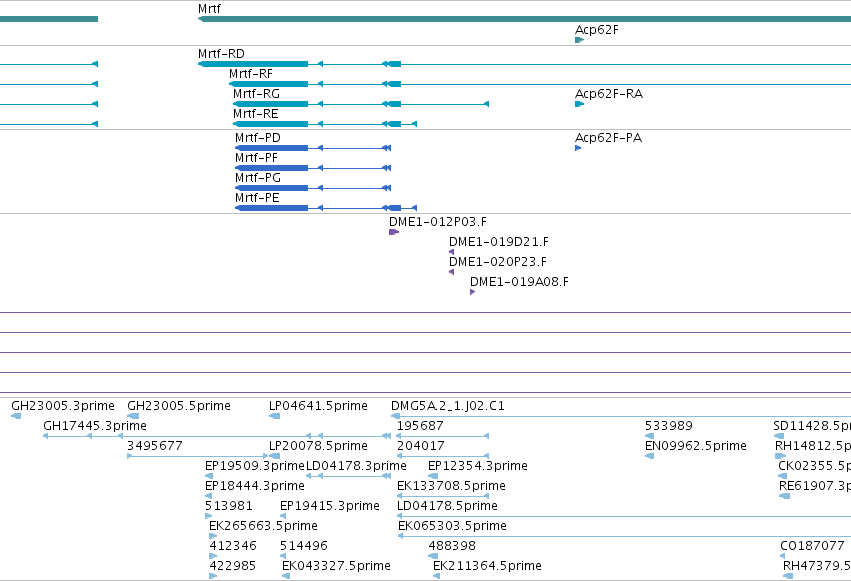Select the 514496 feature label
The height and width of the screenshot is (581, 851).
(304, 546)
